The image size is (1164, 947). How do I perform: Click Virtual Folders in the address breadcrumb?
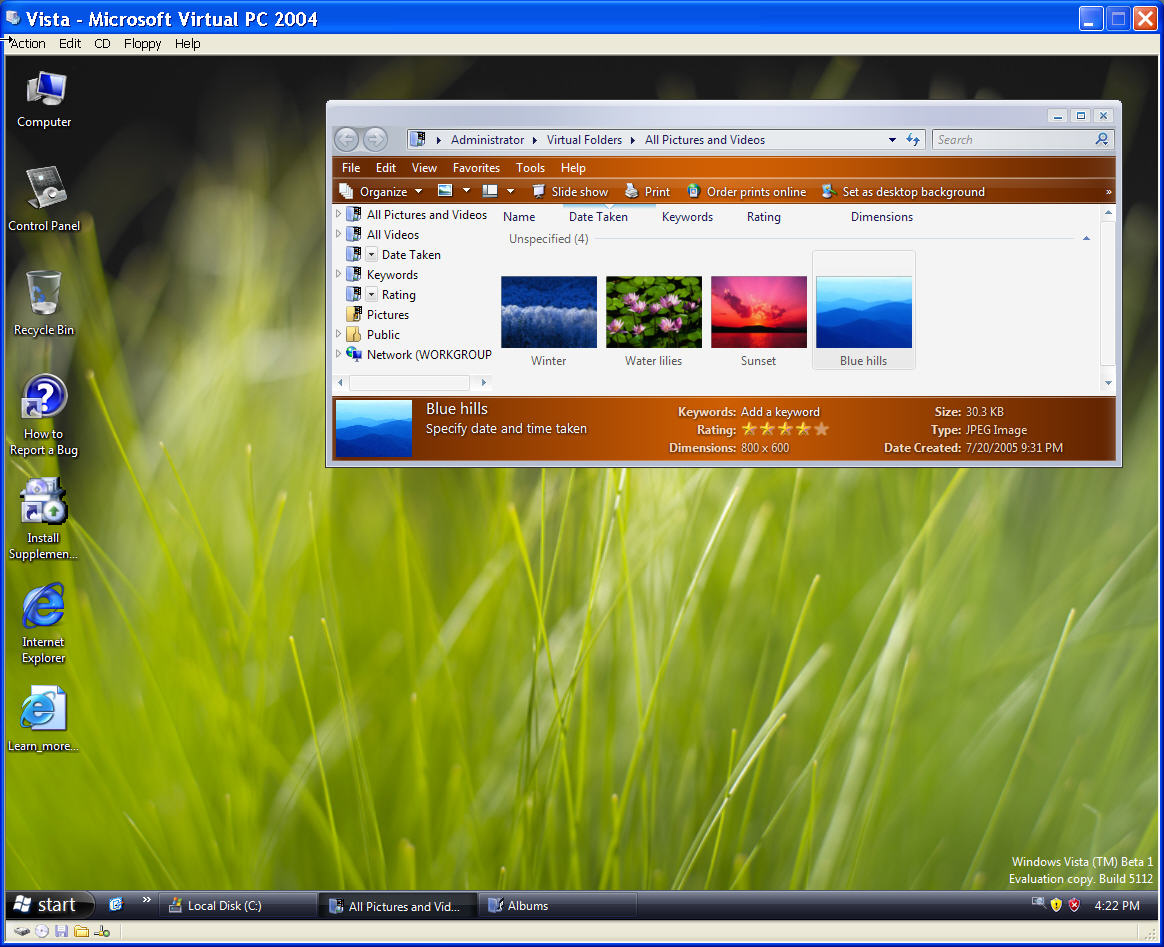(x=584, y=140)
